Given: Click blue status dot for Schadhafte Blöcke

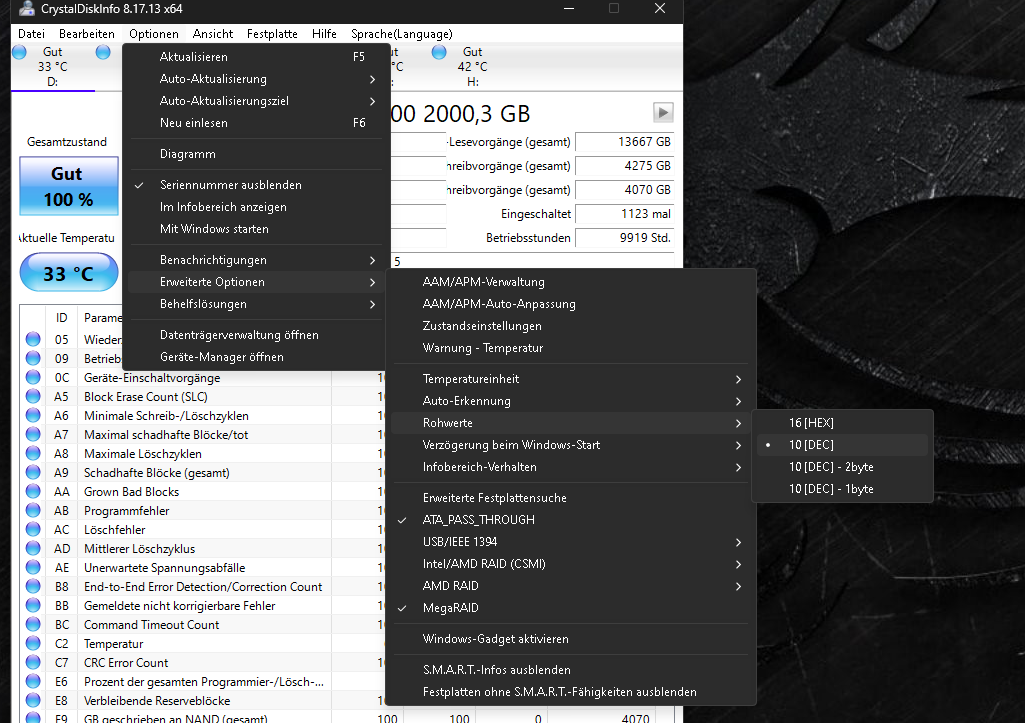Looking at the screenshot, I should pos(33,472).
